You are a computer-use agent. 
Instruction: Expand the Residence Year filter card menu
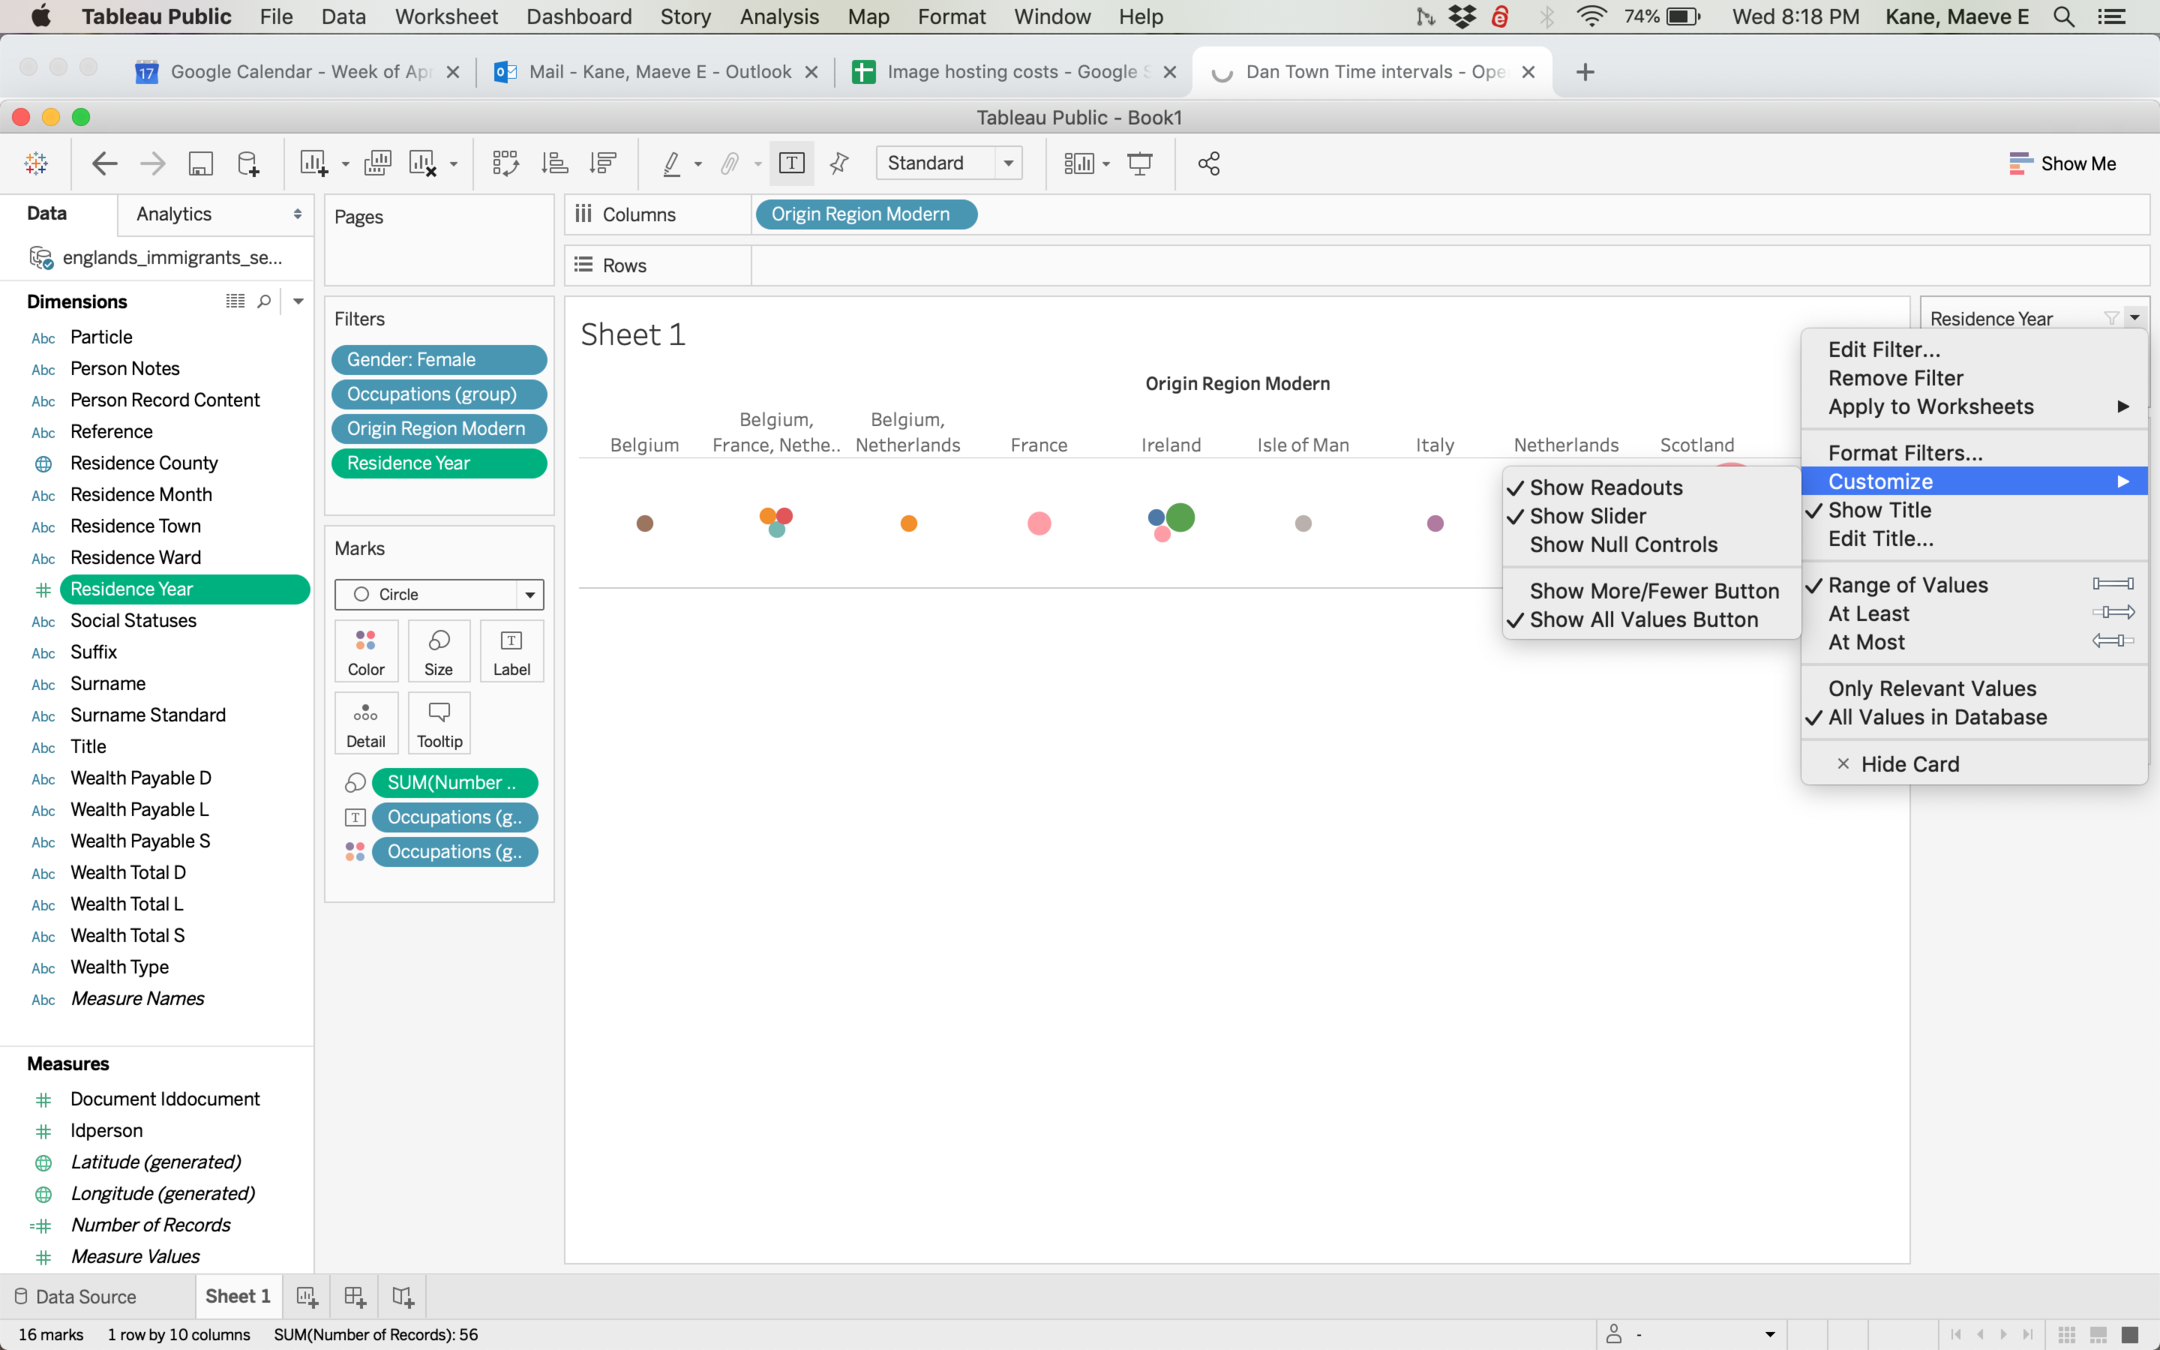coord(2134,317)
